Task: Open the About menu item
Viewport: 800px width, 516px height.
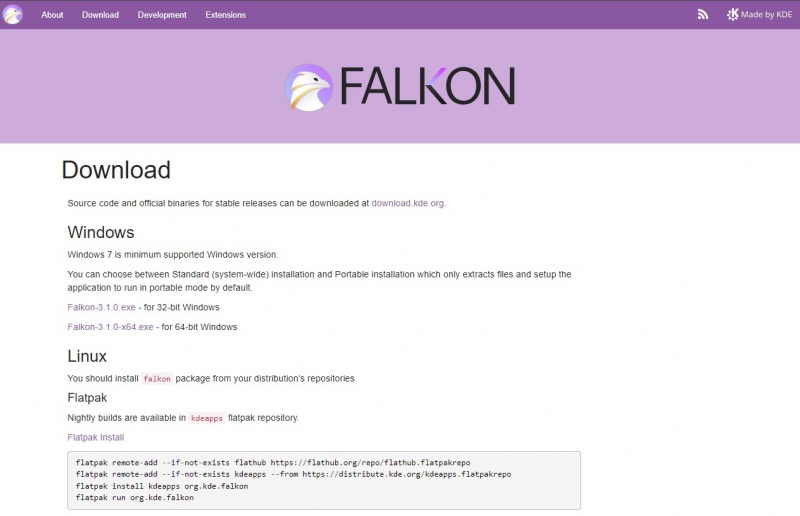Action: click(52, 15)
